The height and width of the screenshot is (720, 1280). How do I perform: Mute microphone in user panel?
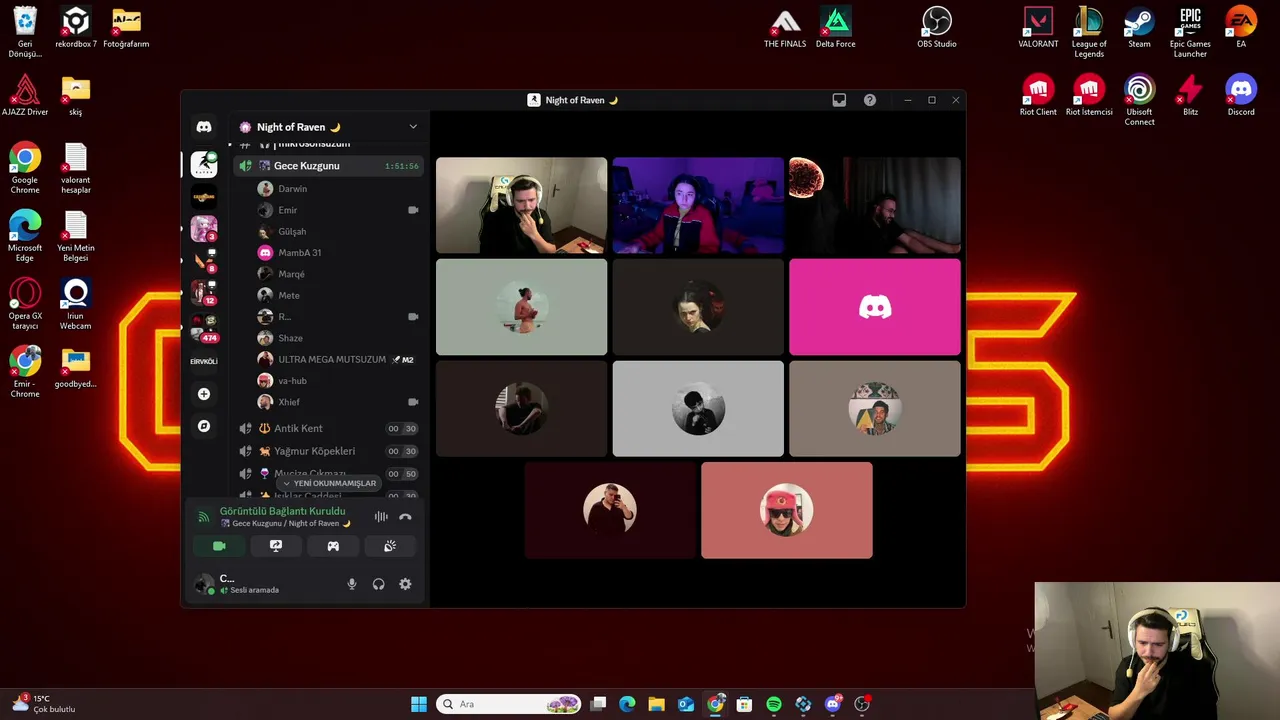click(351, 584)
